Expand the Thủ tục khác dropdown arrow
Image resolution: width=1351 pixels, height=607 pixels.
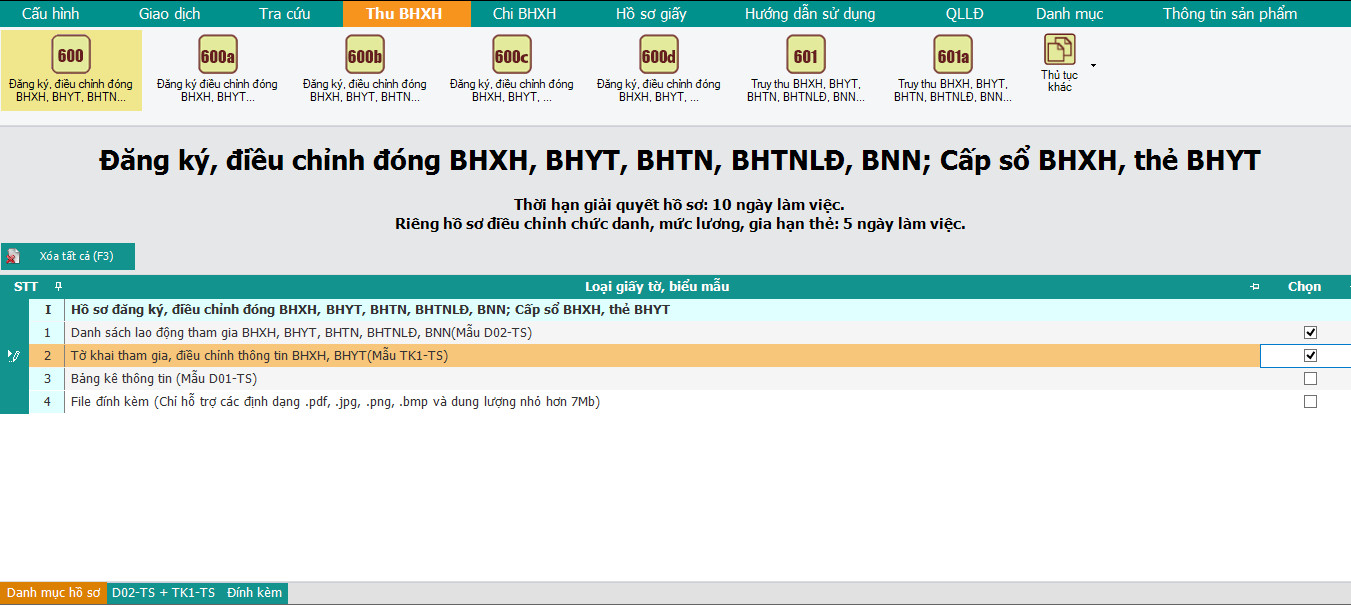(1093, 66)
